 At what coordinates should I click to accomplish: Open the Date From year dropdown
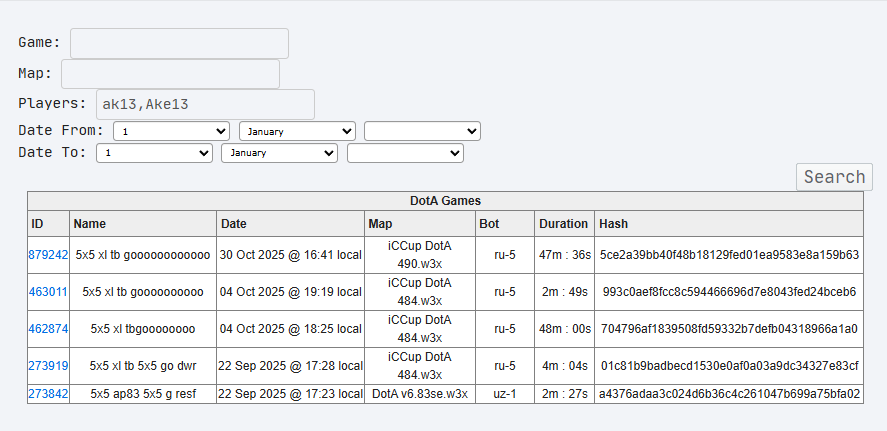coord(422,131)
